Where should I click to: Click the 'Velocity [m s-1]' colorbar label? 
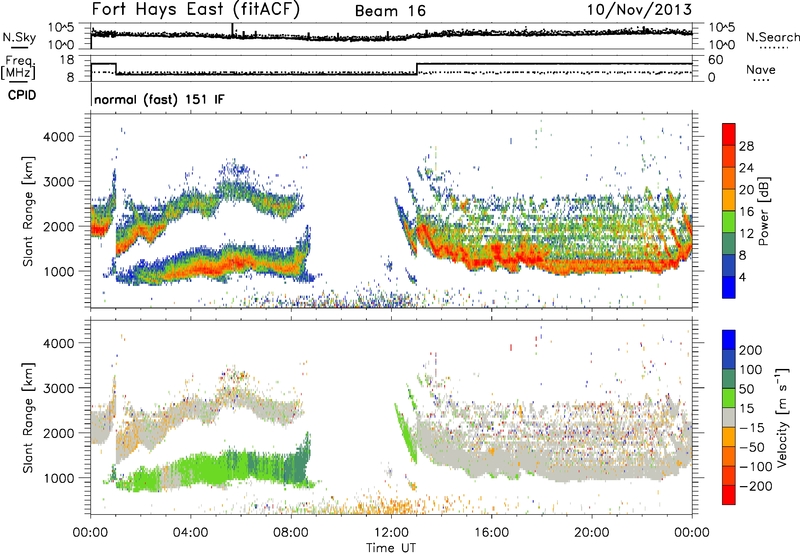tap(782, 417)
